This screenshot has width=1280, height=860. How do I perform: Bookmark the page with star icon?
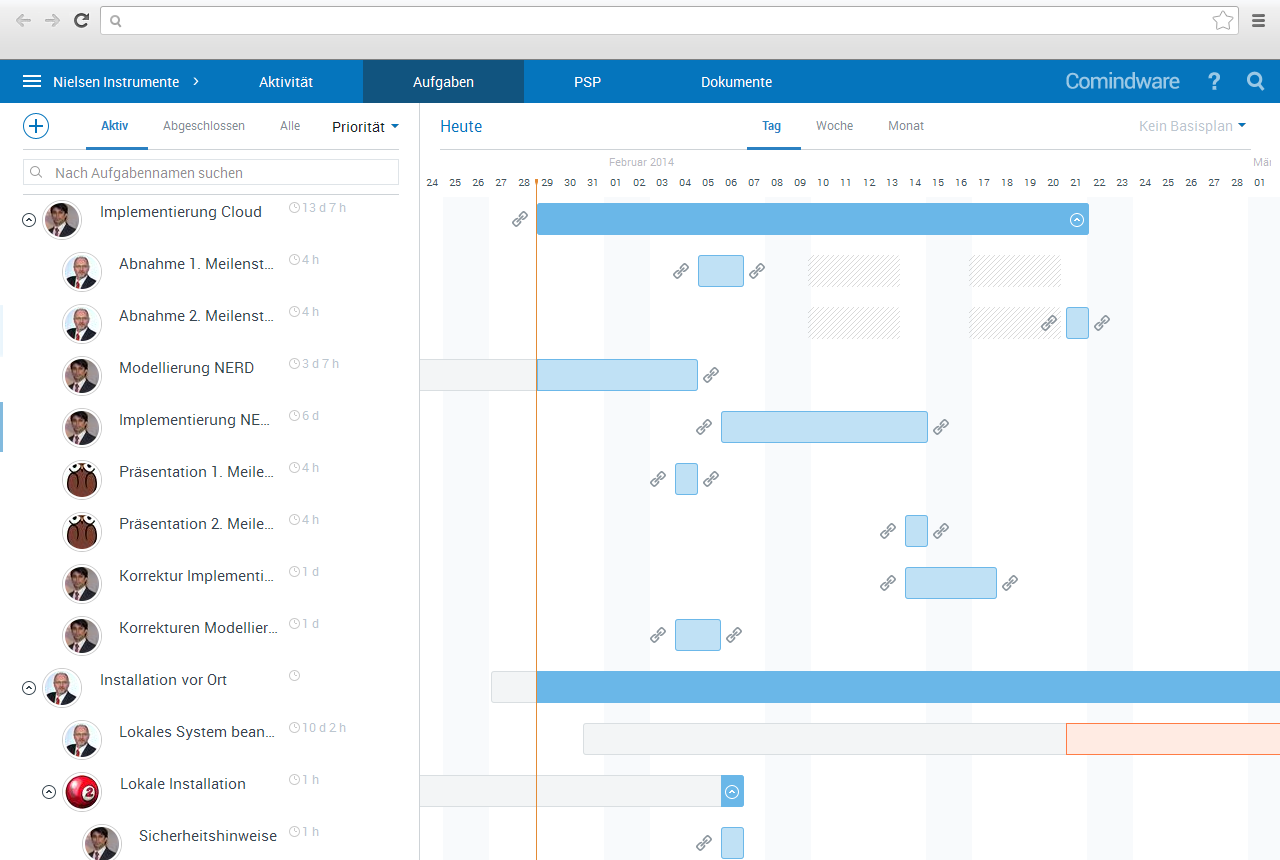[1222, 20]
